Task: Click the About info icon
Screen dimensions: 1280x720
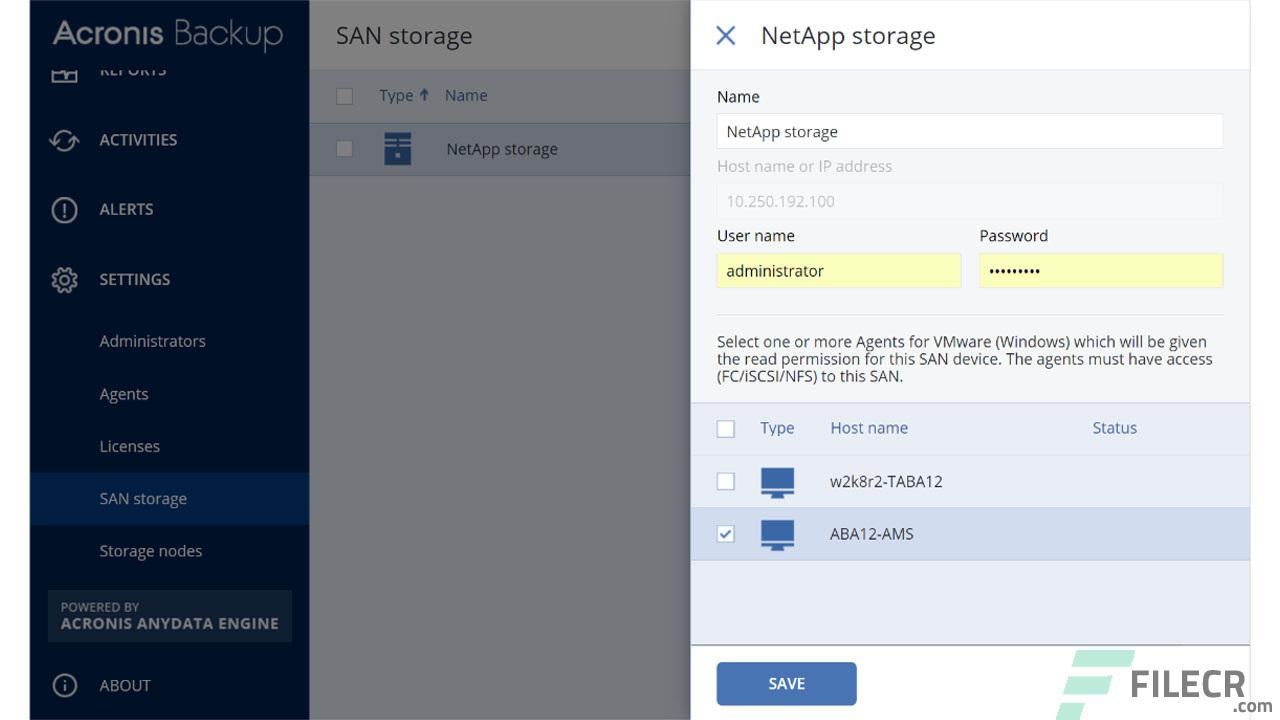Action: [64, 686]
